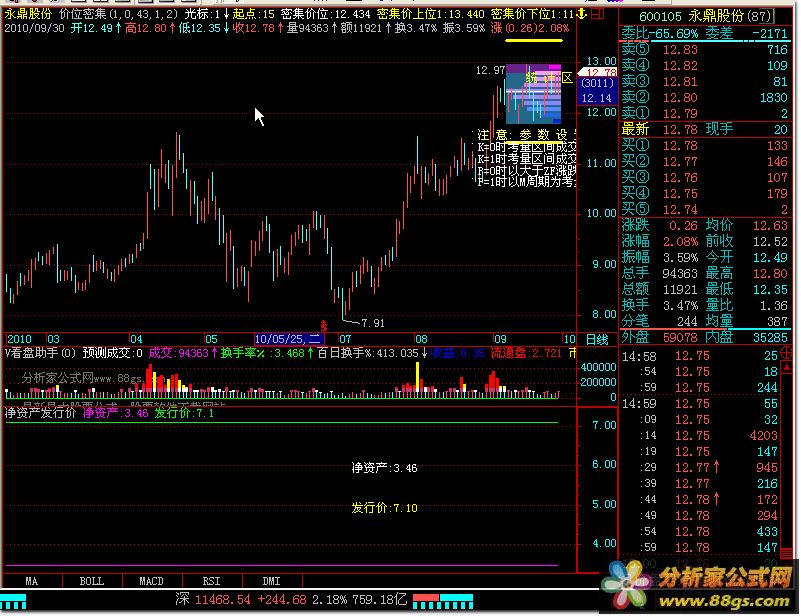Viewport: 801px width, 616px height.
Task: Click the stock title 600105 永鼎股份(87)
Action: 706,16
